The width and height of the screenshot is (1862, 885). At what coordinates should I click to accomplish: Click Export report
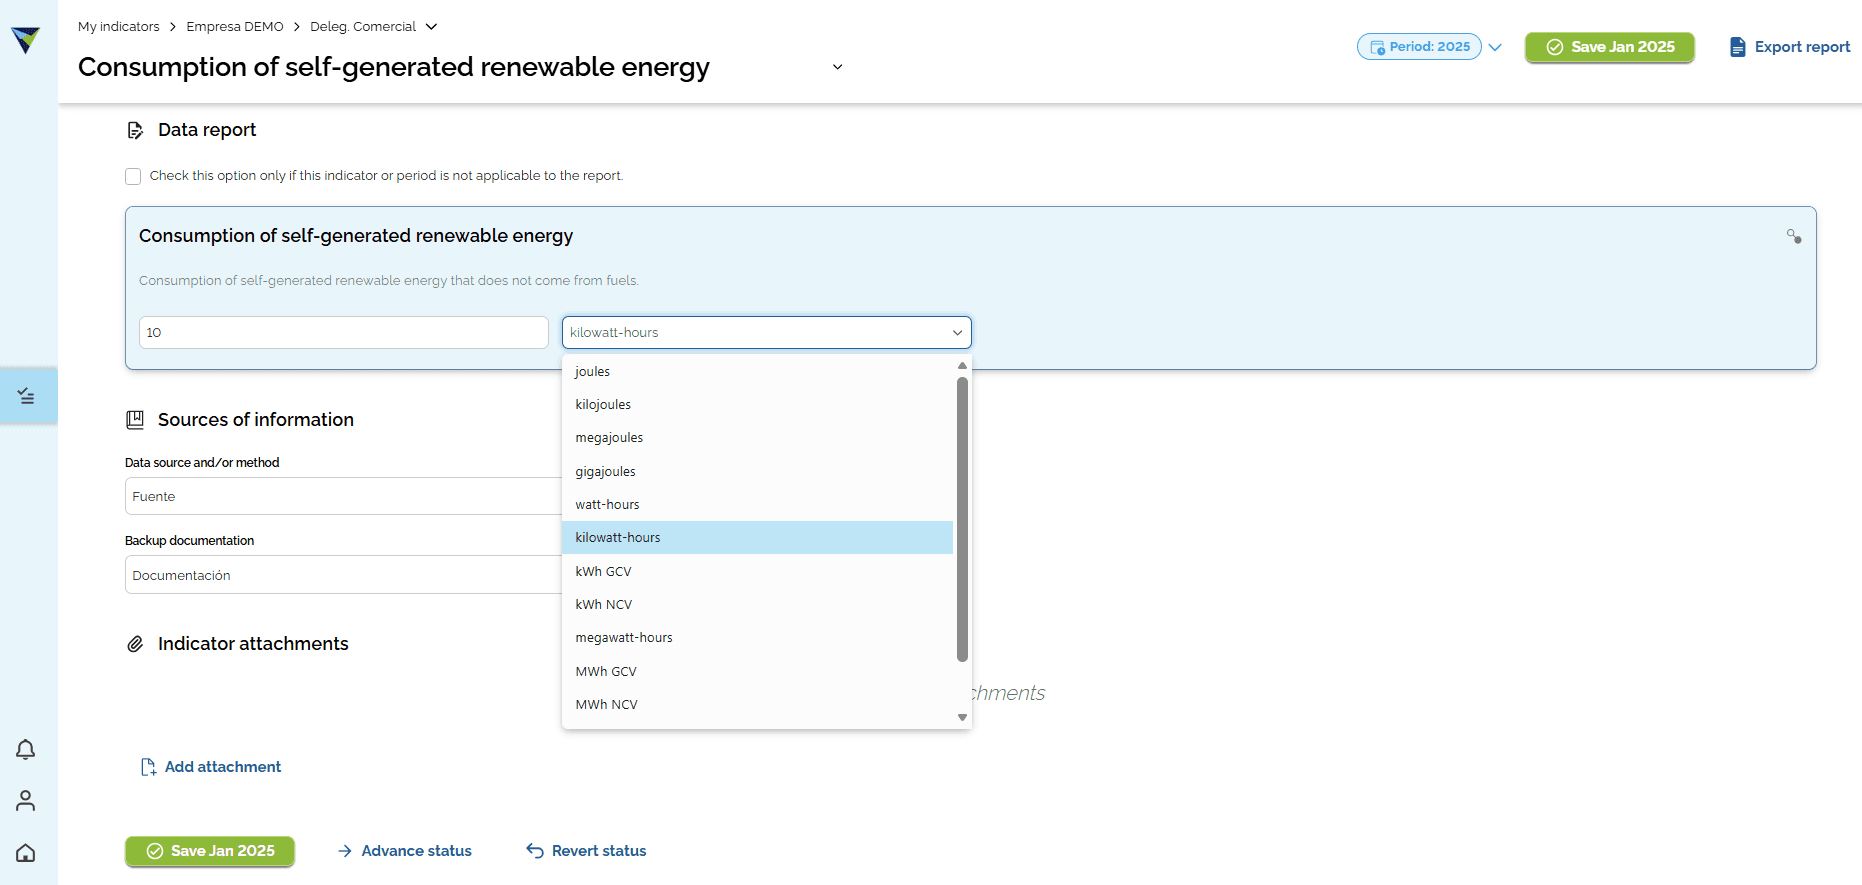click(1790, 47)
